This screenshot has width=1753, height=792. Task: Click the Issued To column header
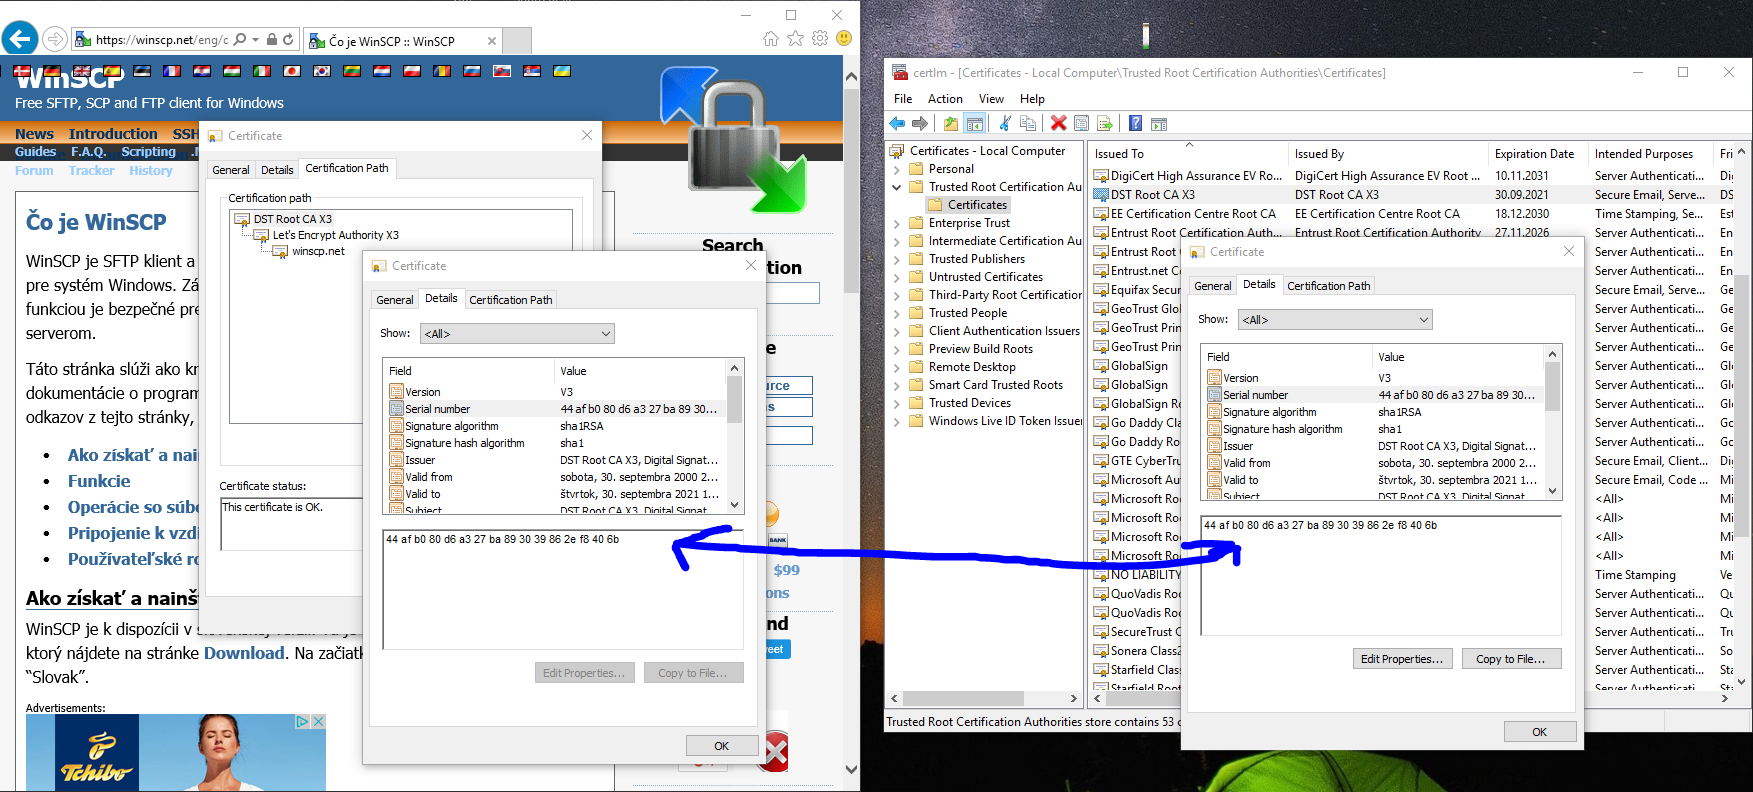[x=1119, y=154]
